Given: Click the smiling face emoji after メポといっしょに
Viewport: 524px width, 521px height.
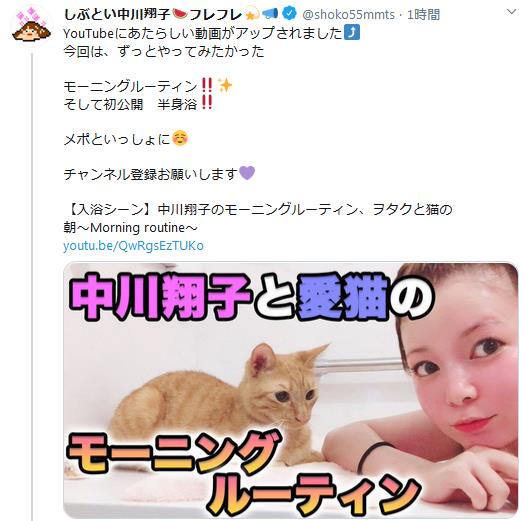Looking at the screenshot, I should tap(180, 138).
